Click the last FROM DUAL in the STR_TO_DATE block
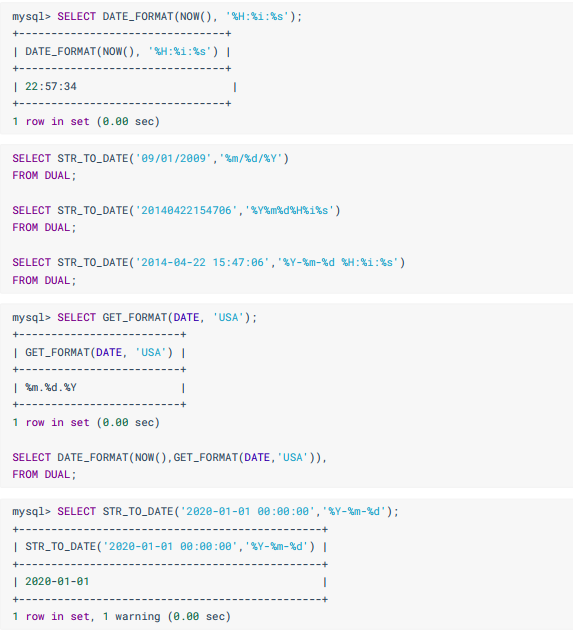The width and height of the screenshot is (573, 632). click(44, 280)
